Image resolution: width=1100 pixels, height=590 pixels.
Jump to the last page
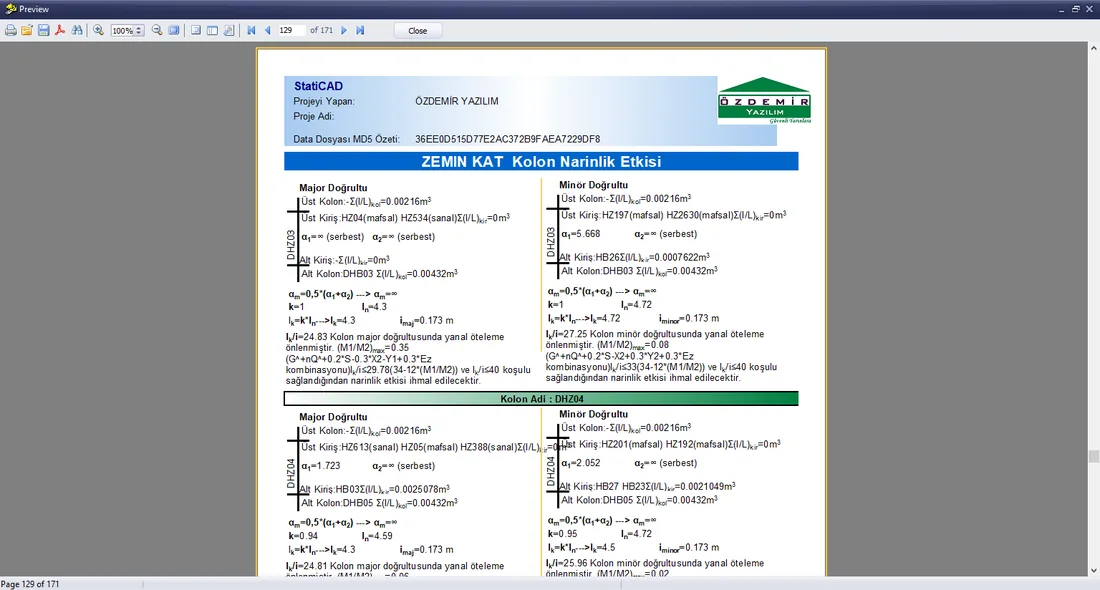(360, 30)
